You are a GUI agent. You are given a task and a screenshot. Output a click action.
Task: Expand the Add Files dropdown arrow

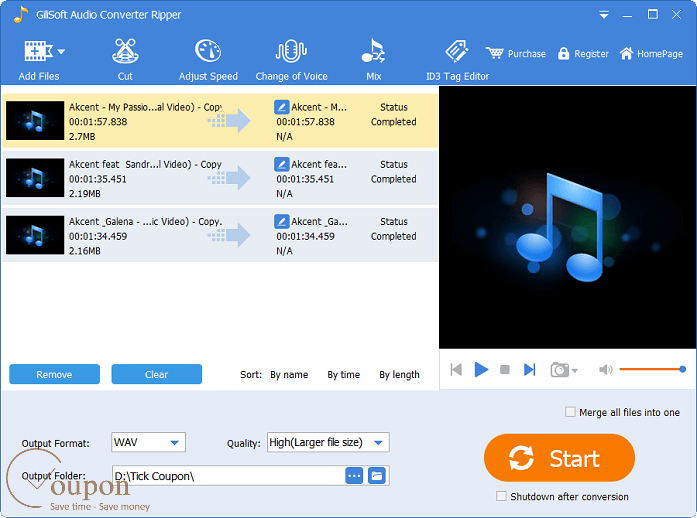click(x=61, y=52)
